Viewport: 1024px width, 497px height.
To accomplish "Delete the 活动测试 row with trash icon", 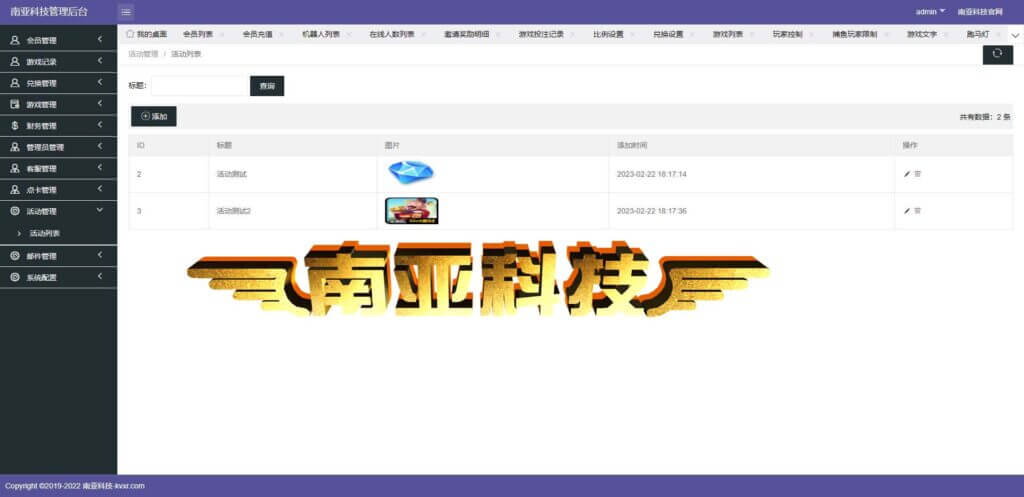I will tap(918, 174).
